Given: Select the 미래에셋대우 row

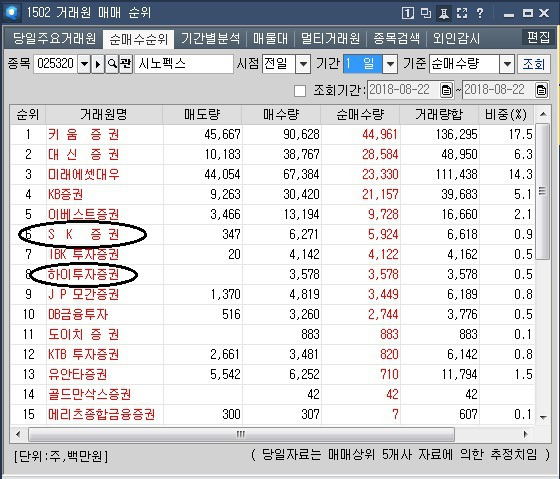Looking at the screenshot, I should pyautogui.click(x=272, y=175).
